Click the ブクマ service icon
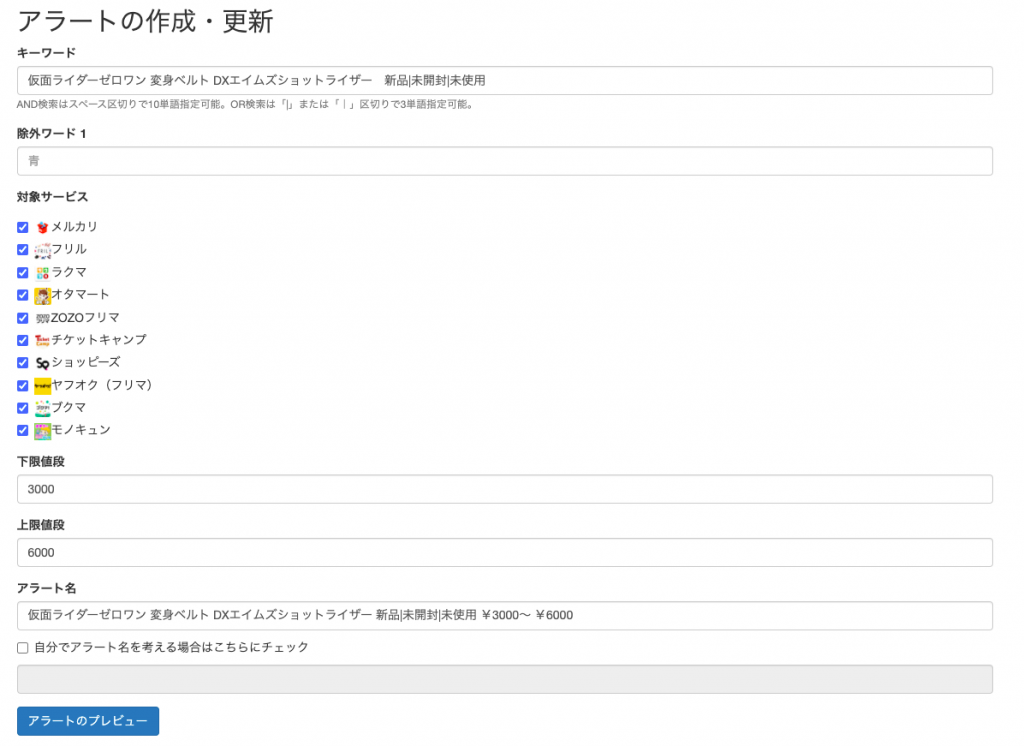 (x=42, y=408)
